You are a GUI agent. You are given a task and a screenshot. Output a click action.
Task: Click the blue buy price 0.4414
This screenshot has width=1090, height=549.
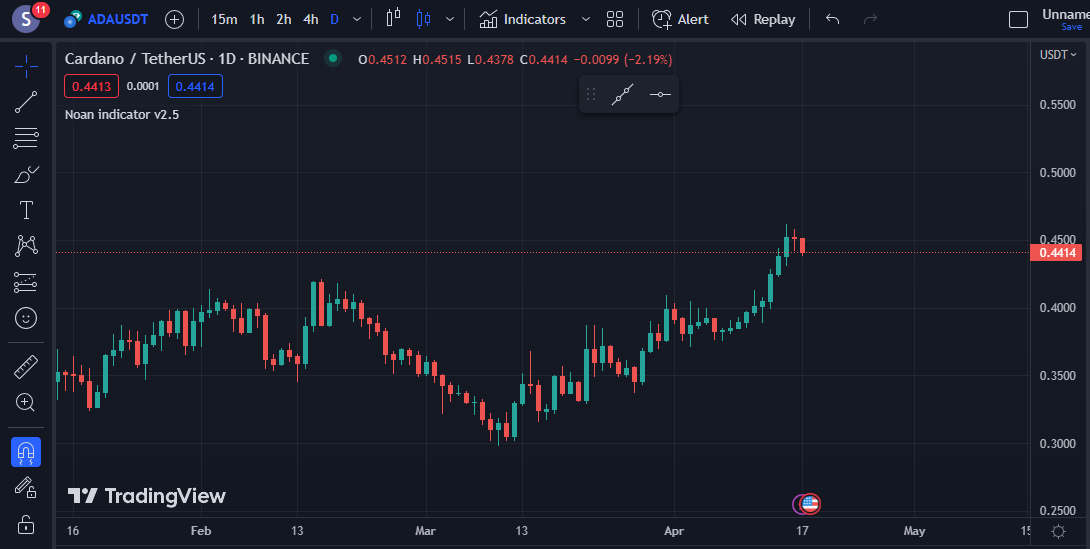click(x=195, y=86)
